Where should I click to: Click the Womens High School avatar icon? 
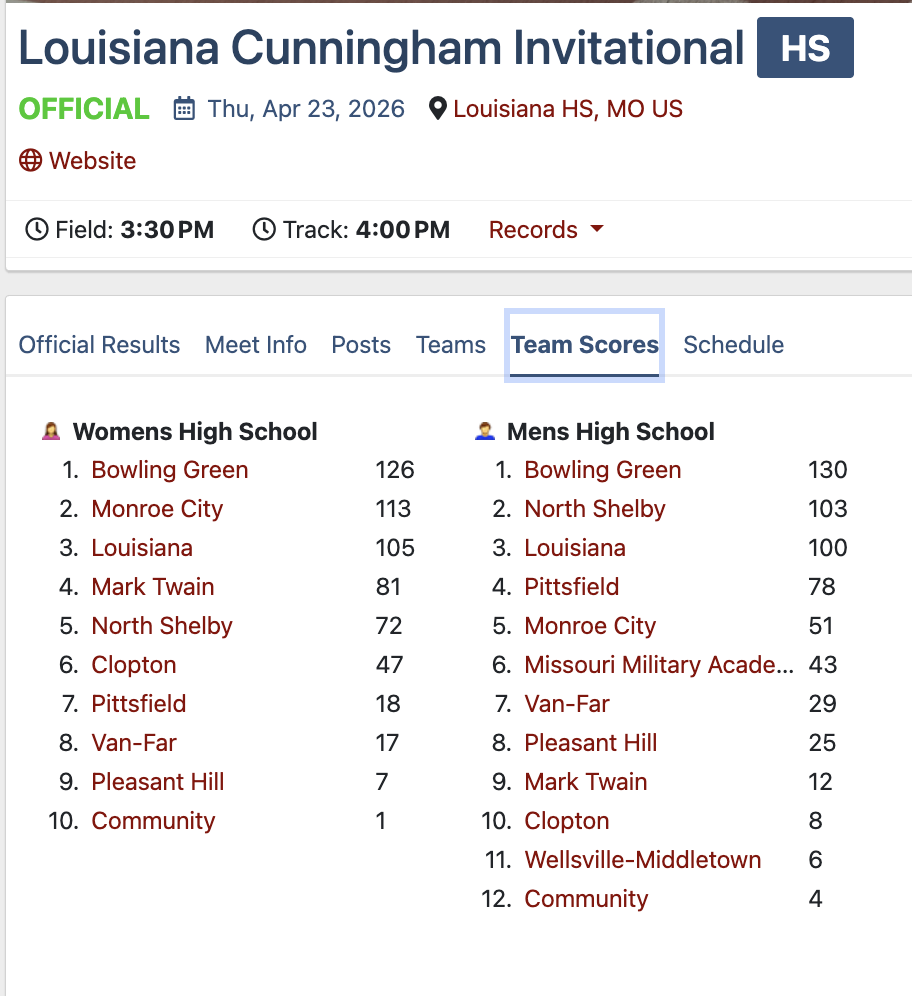click(x=51, y=432)
